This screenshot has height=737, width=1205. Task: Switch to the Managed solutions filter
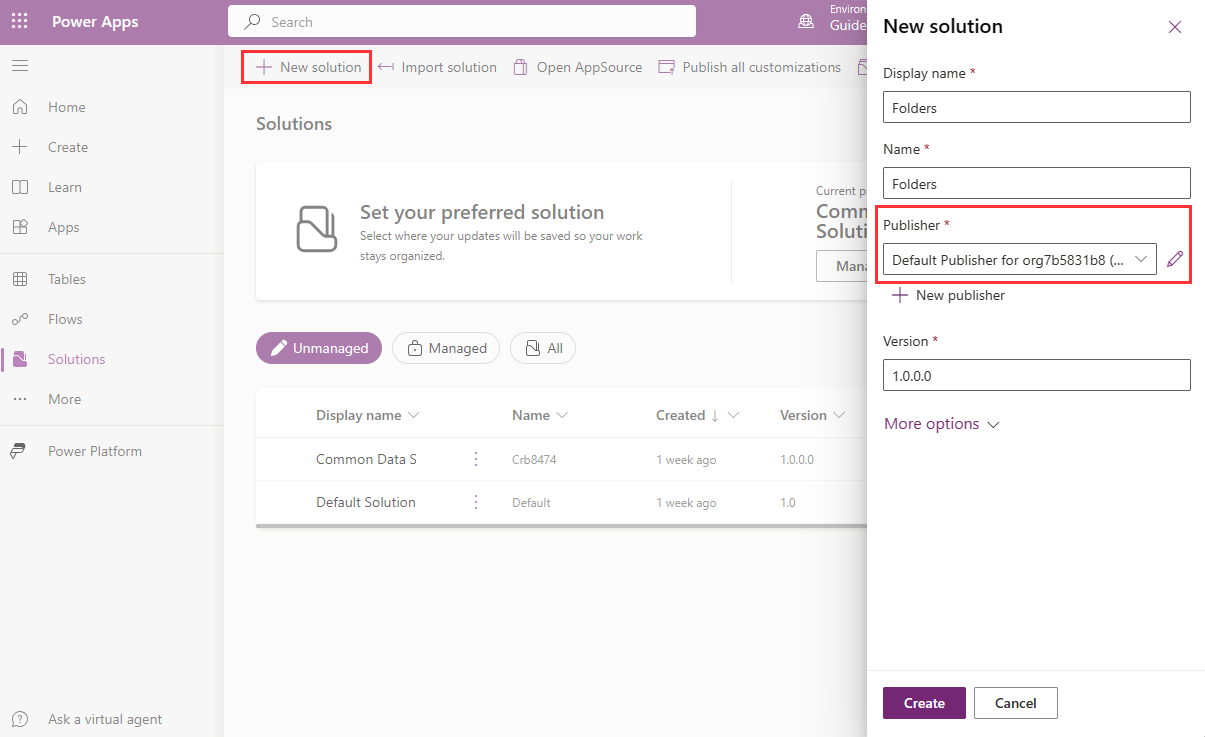[446, 348]
